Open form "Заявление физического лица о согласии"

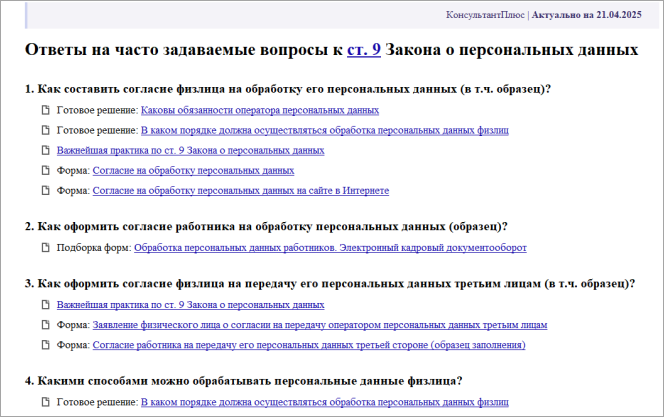[x=320, y=325]
